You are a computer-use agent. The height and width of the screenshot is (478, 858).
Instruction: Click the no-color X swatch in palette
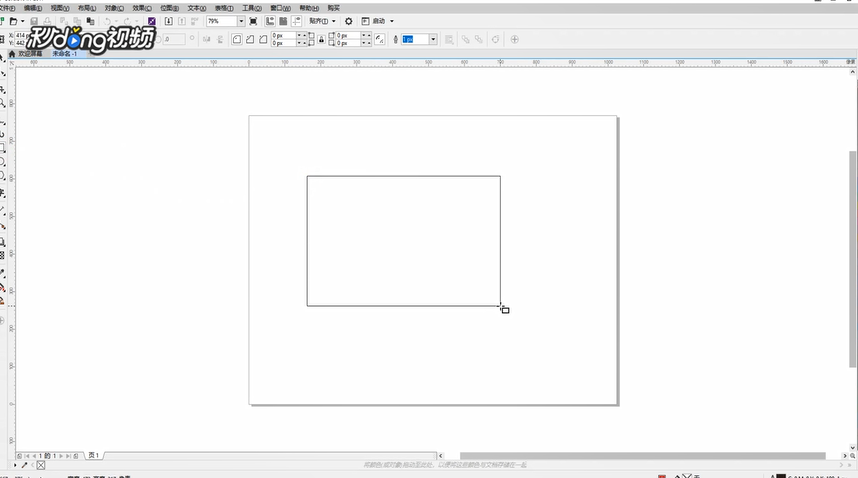[40, 465]
